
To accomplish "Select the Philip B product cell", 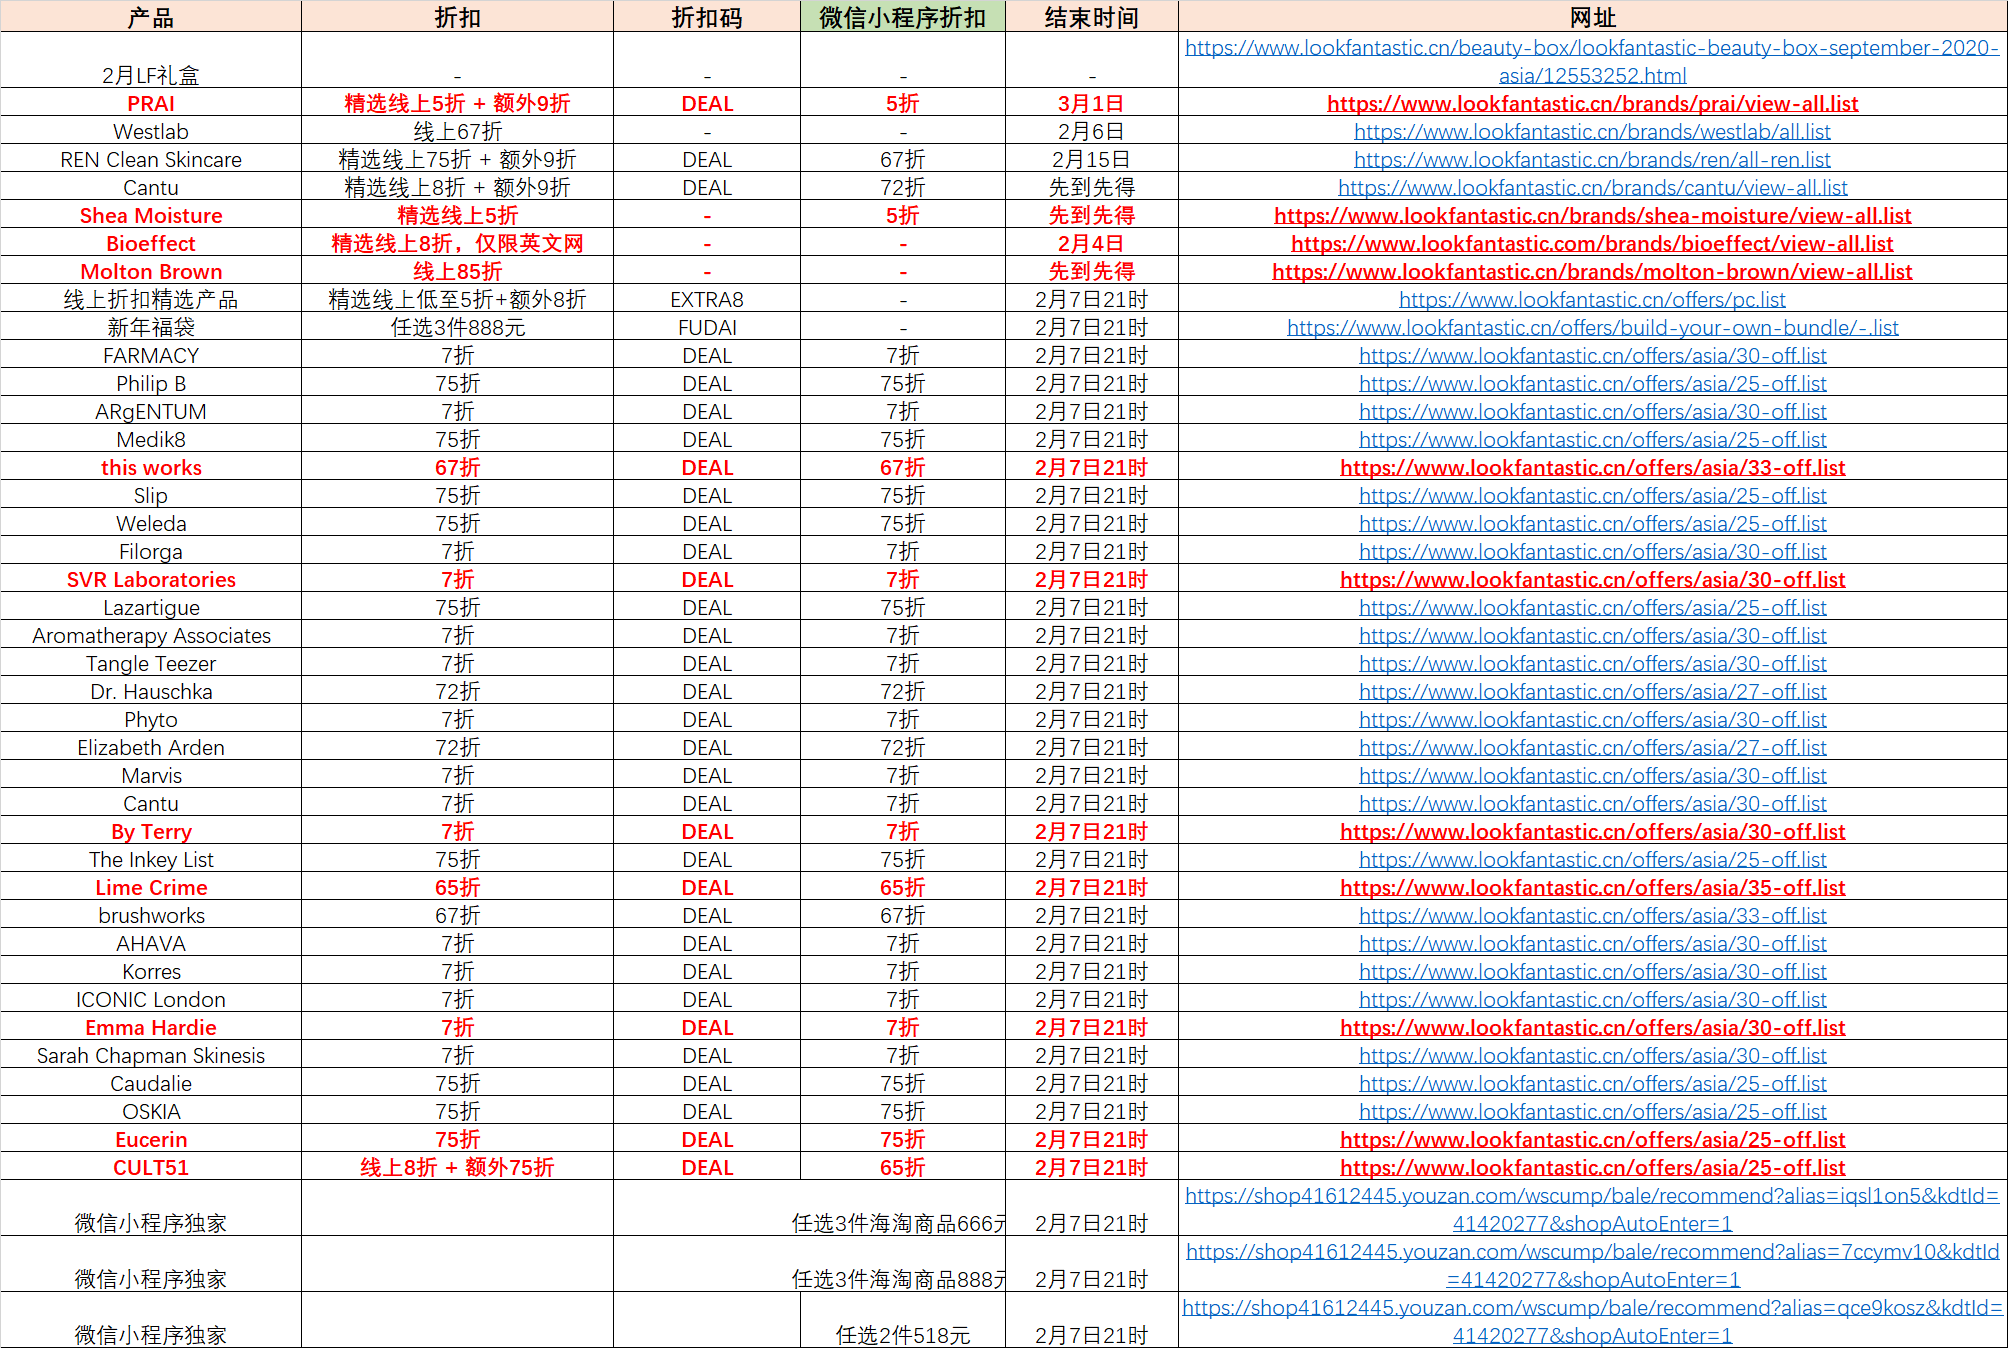I will pos(151,384).
